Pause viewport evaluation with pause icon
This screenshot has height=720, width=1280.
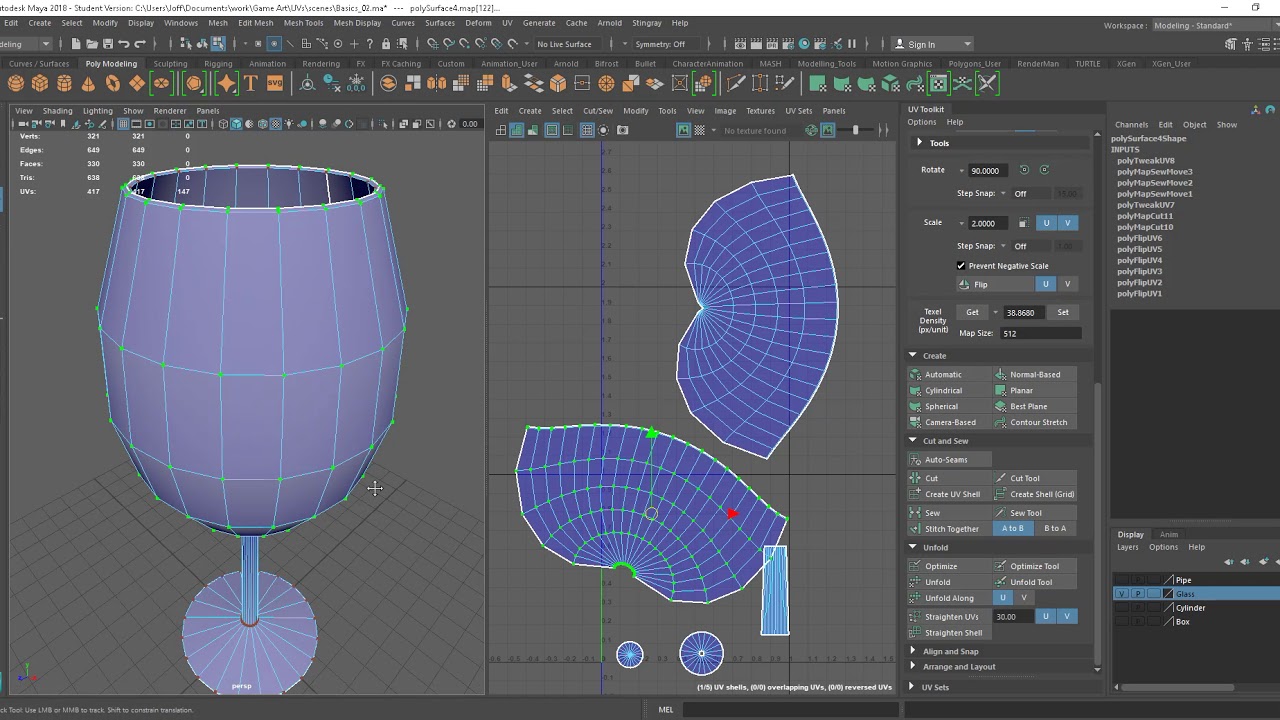point(852,44)
